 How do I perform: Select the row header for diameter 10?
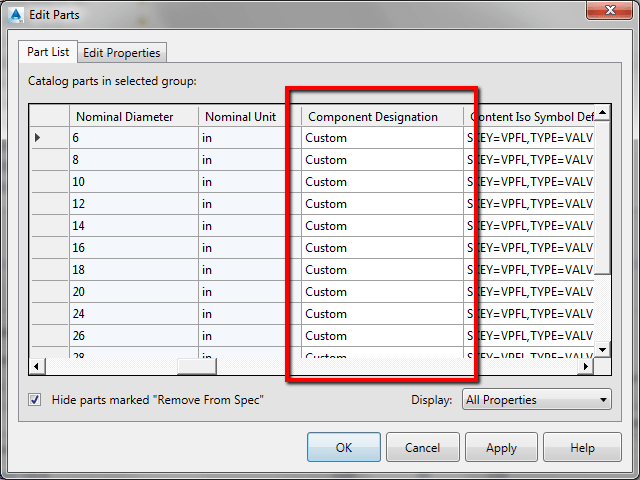coord(49,182)
